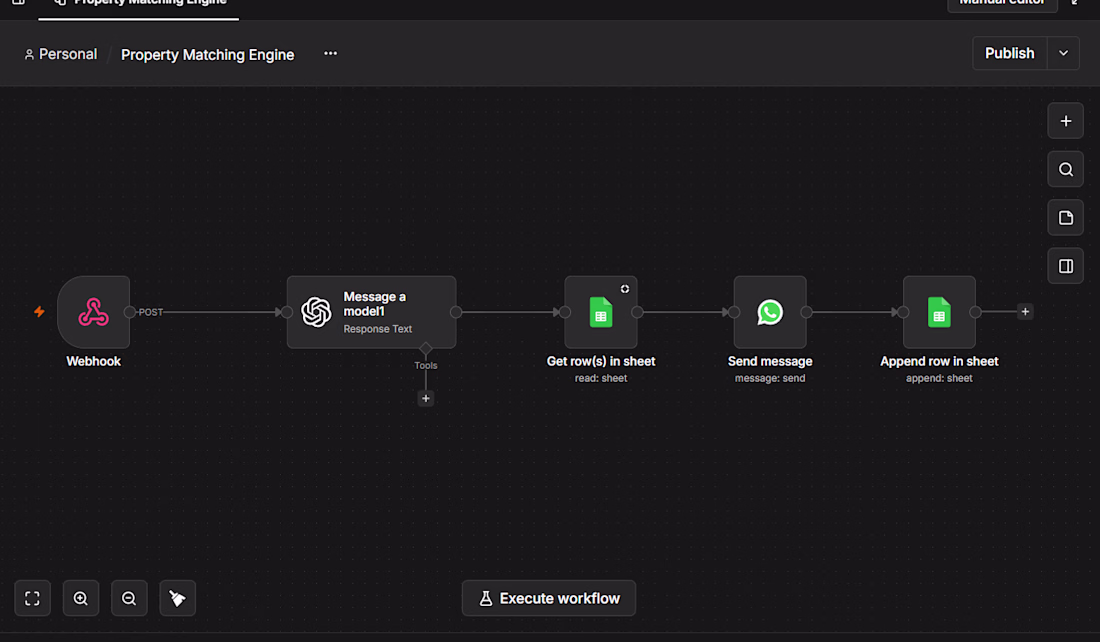
Task: Fit the workflow to view
Action: pos(32,598)
